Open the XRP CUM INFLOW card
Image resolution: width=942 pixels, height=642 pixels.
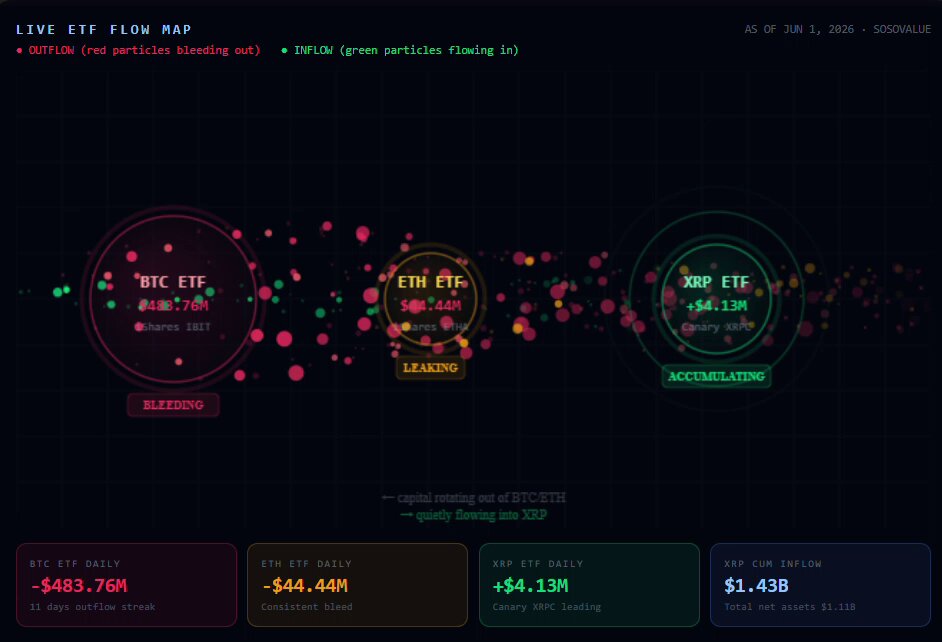pyautogui.click(x=820, y=585)
